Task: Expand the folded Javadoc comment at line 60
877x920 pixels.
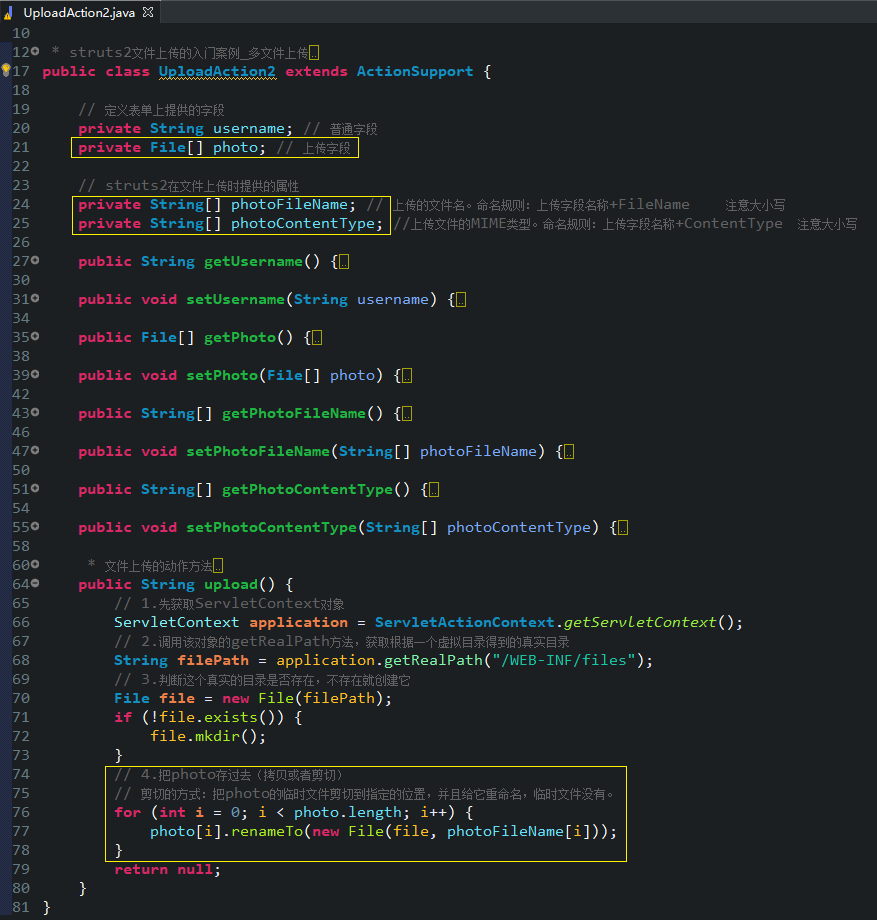Action: point(35,564)
